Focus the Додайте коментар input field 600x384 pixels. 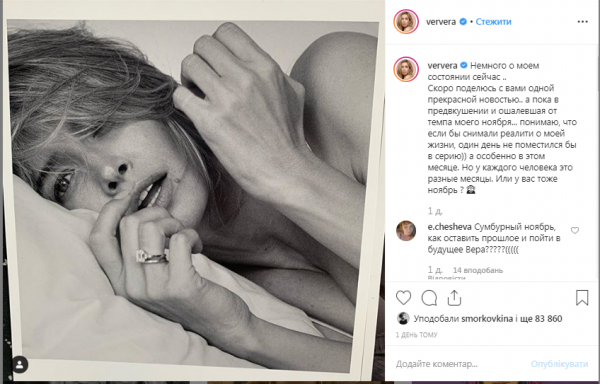(459, 364)
